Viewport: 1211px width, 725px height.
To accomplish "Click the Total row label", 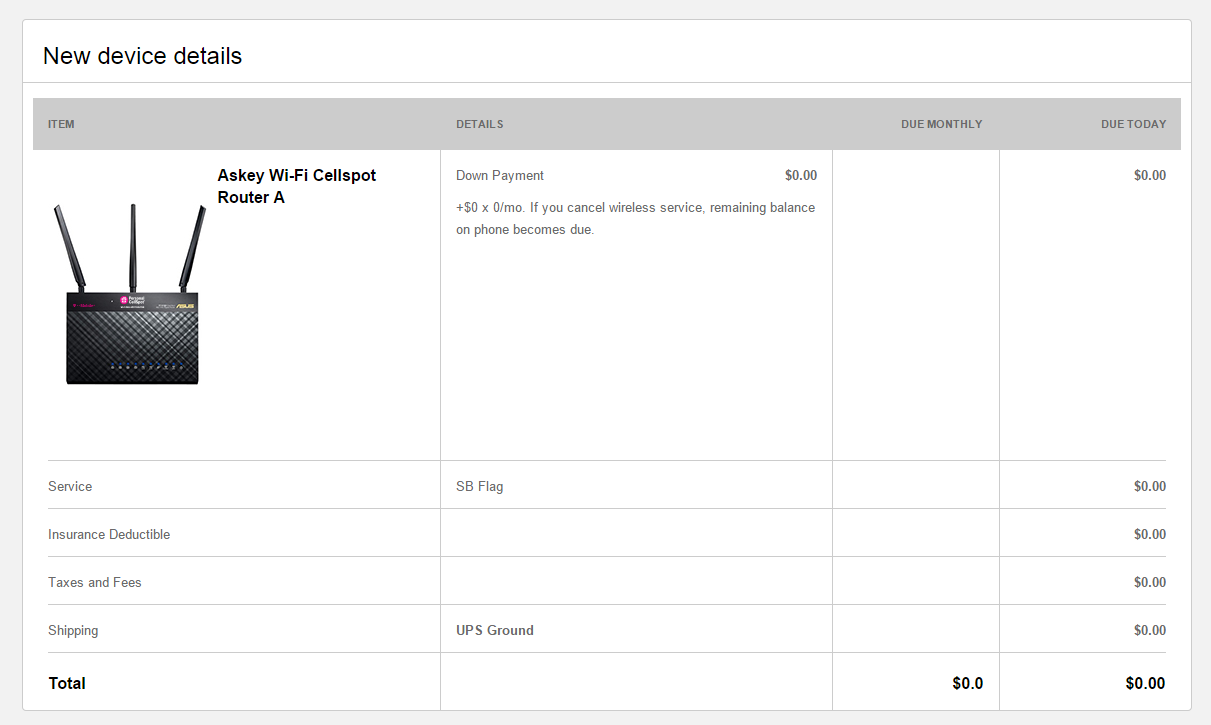I will tap(67, 683).
